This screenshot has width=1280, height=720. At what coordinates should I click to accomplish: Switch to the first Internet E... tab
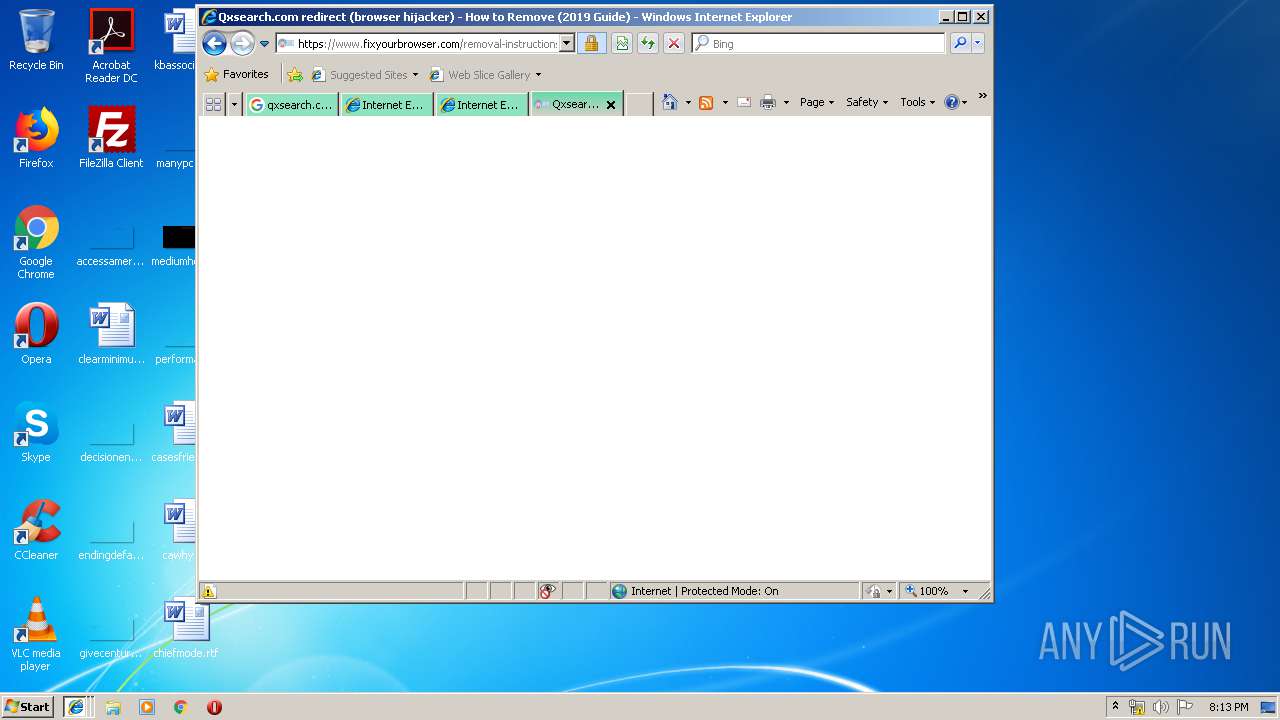[386, 104]
